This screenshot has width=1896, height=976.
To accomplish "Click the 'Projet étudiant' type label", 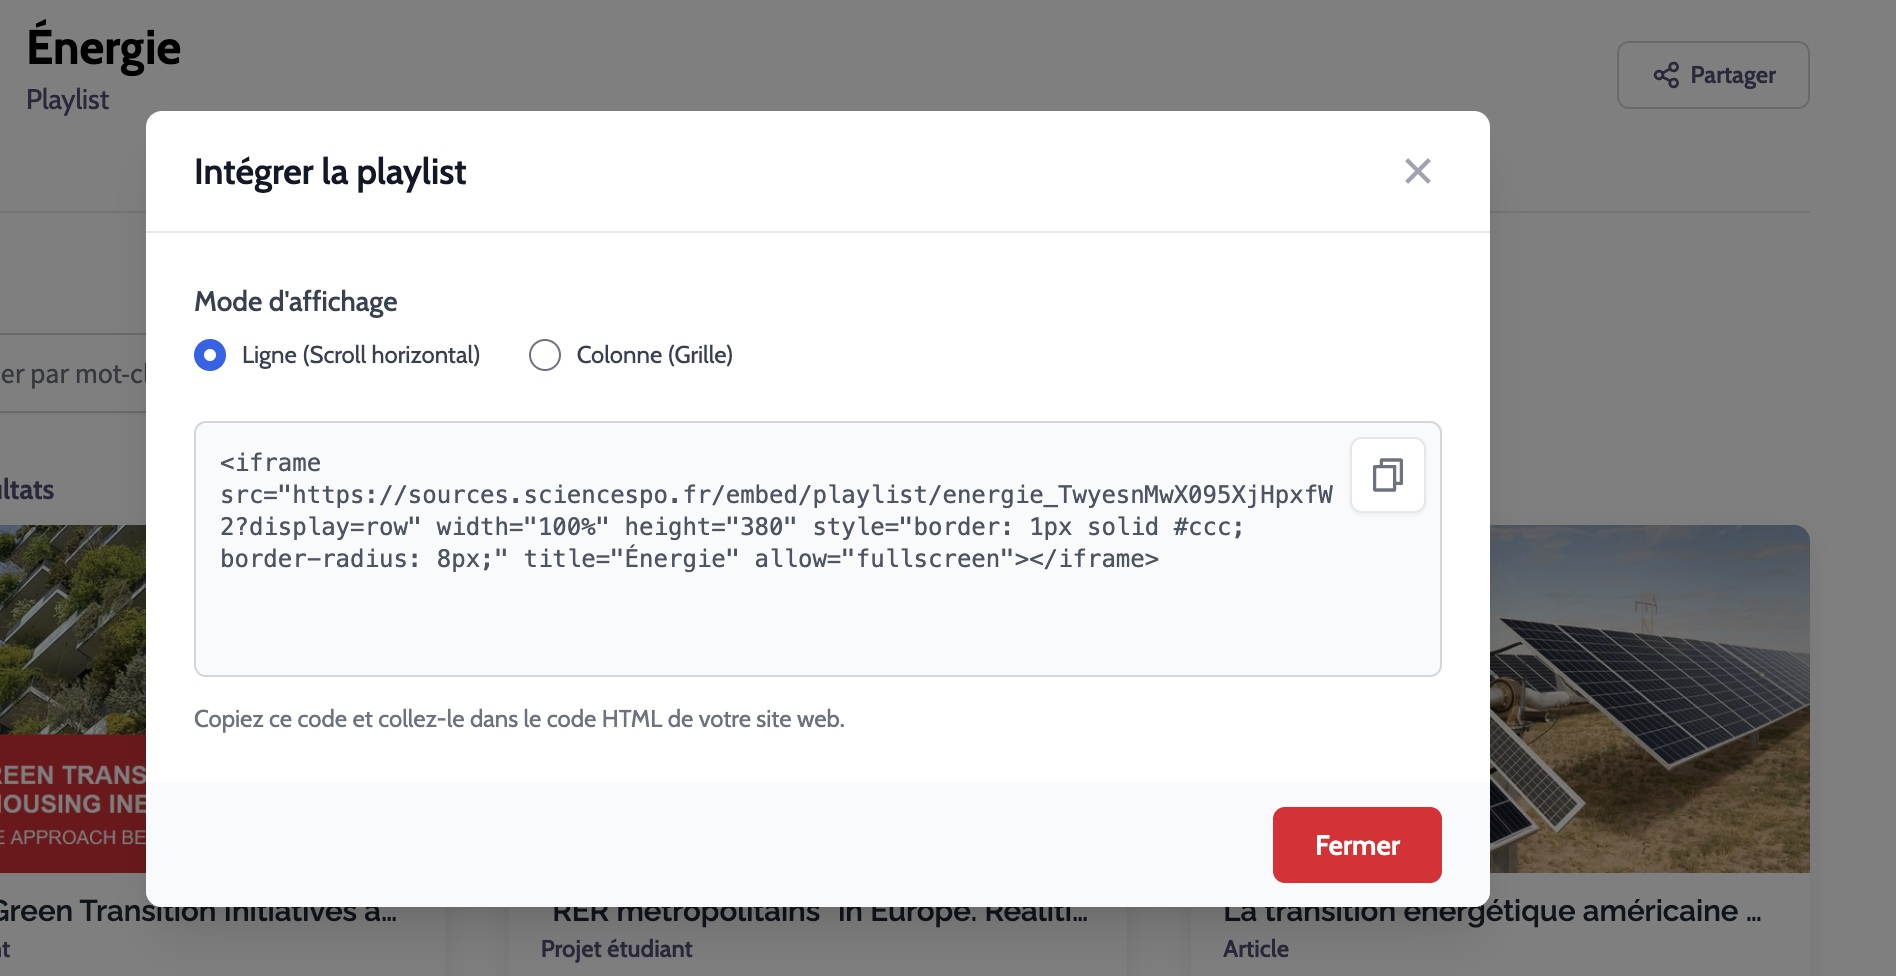I will point(616,949).
